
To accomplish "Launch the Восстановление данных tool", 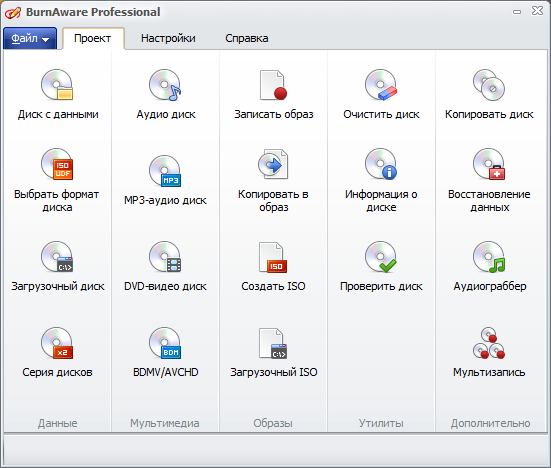I will pos(488,164).
